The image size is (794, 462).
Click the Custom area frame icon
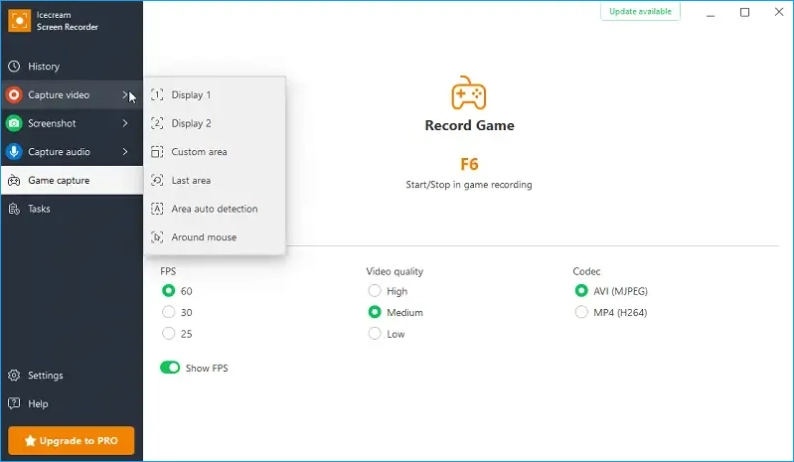coord(157,152)
